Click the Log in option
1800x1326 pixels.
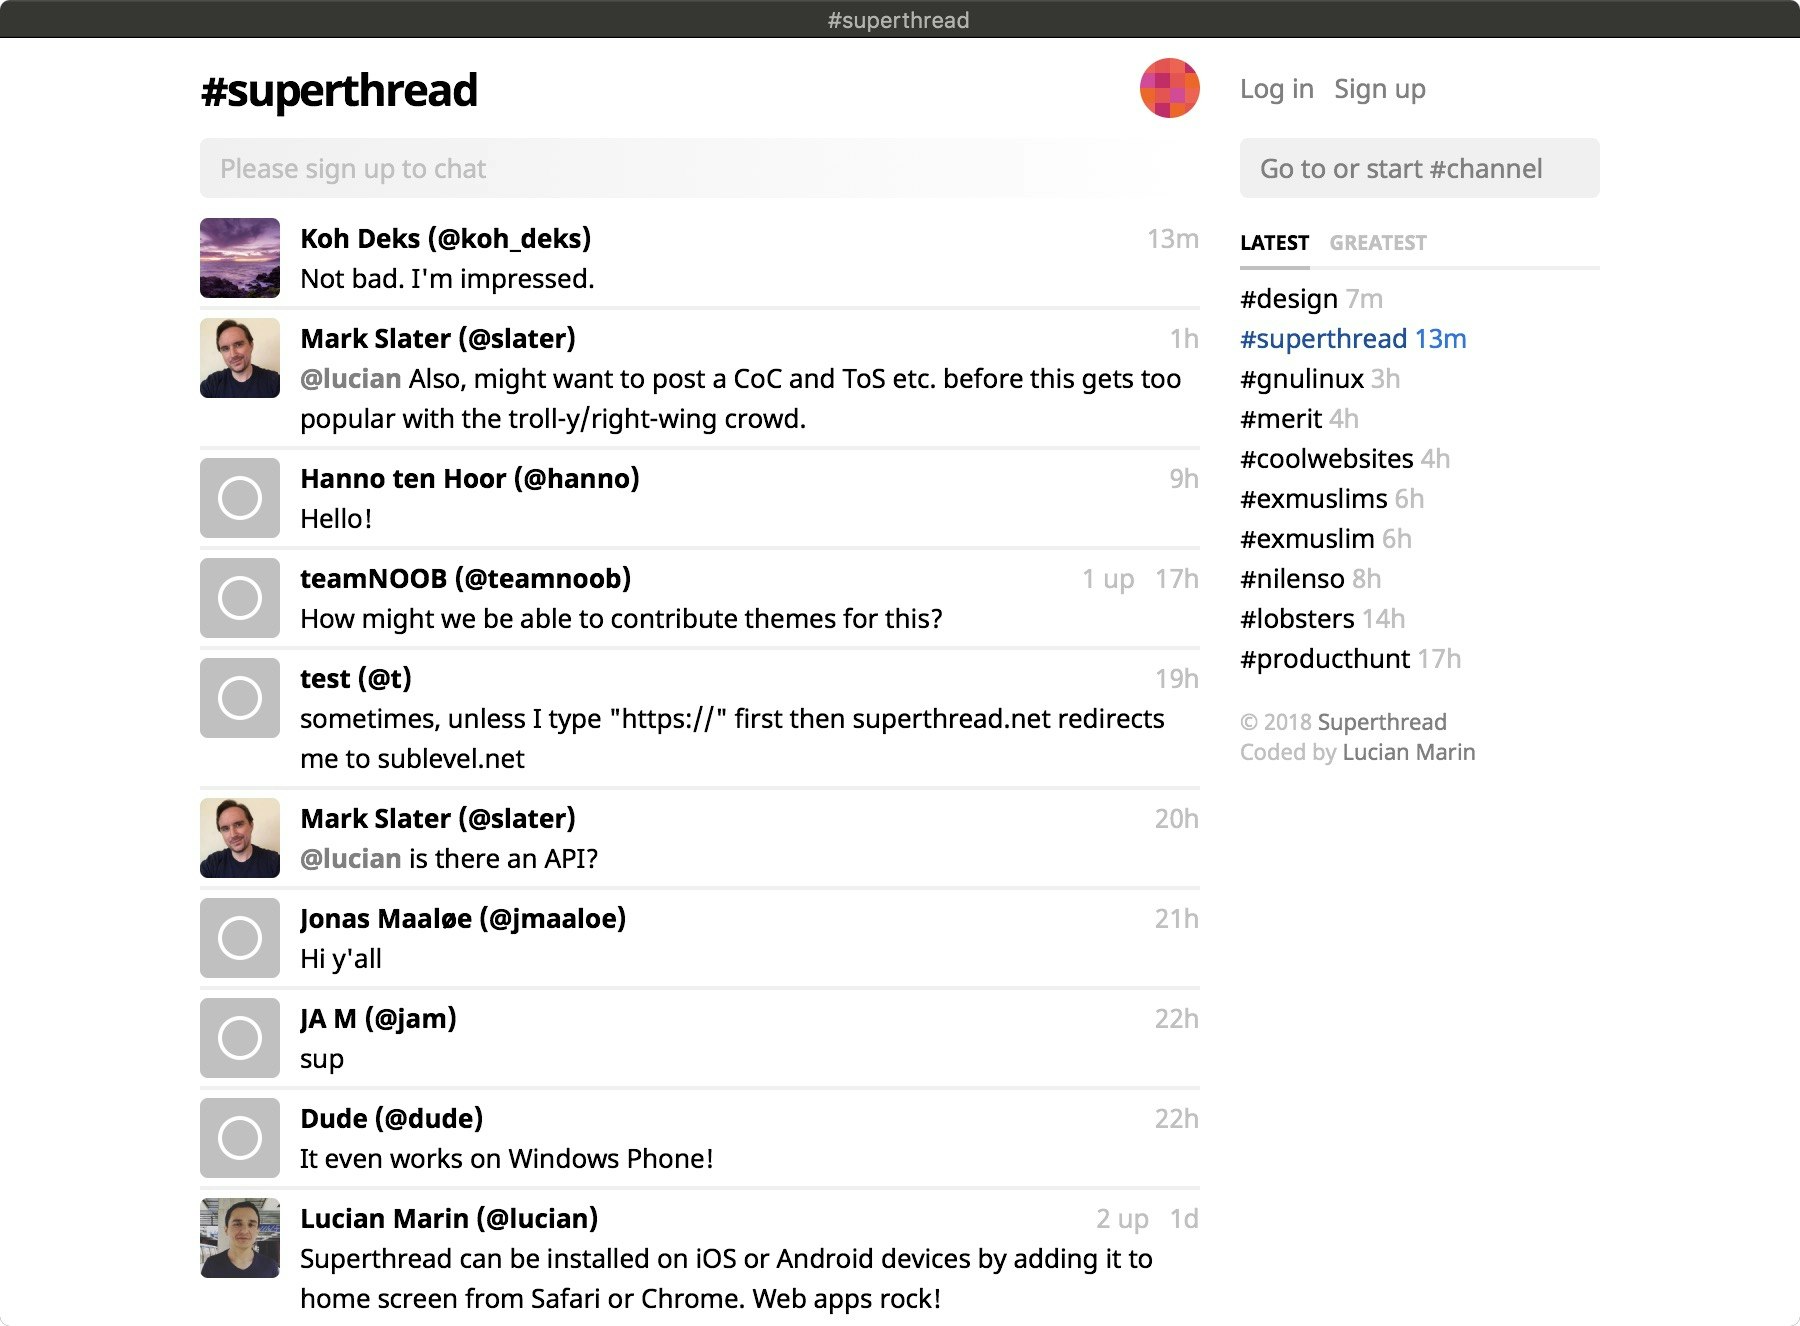1276,88
